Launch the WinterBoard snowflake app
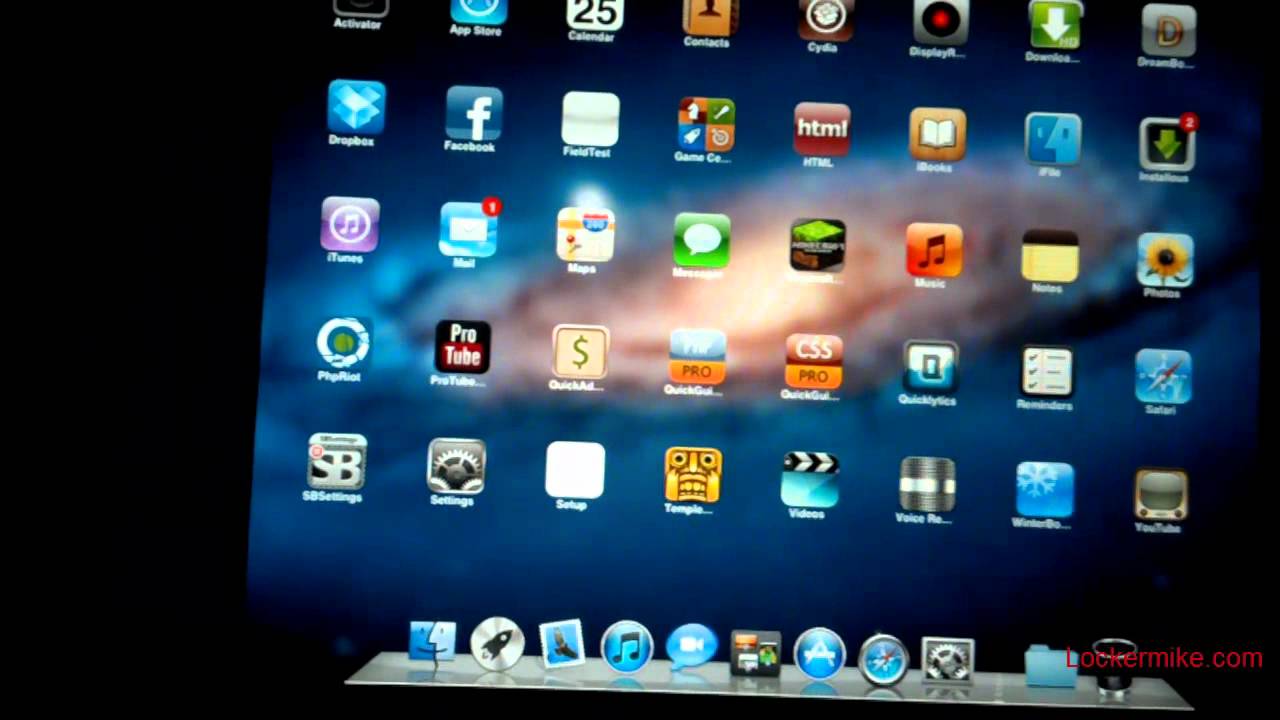The width and height of the screenshot is (1280, 720). (x=1044, y=490)
